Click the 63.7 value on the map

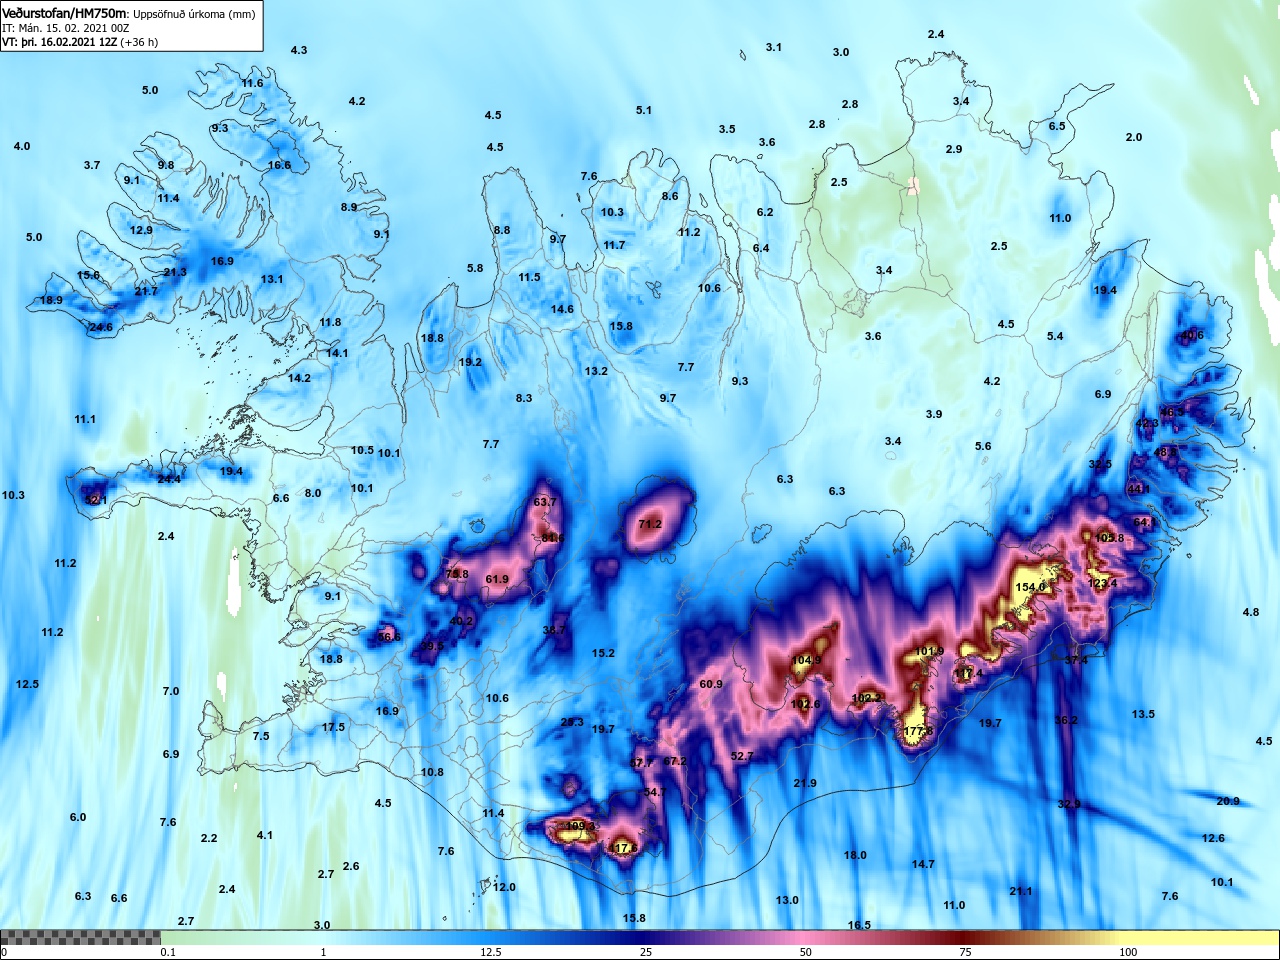(545, 502)
